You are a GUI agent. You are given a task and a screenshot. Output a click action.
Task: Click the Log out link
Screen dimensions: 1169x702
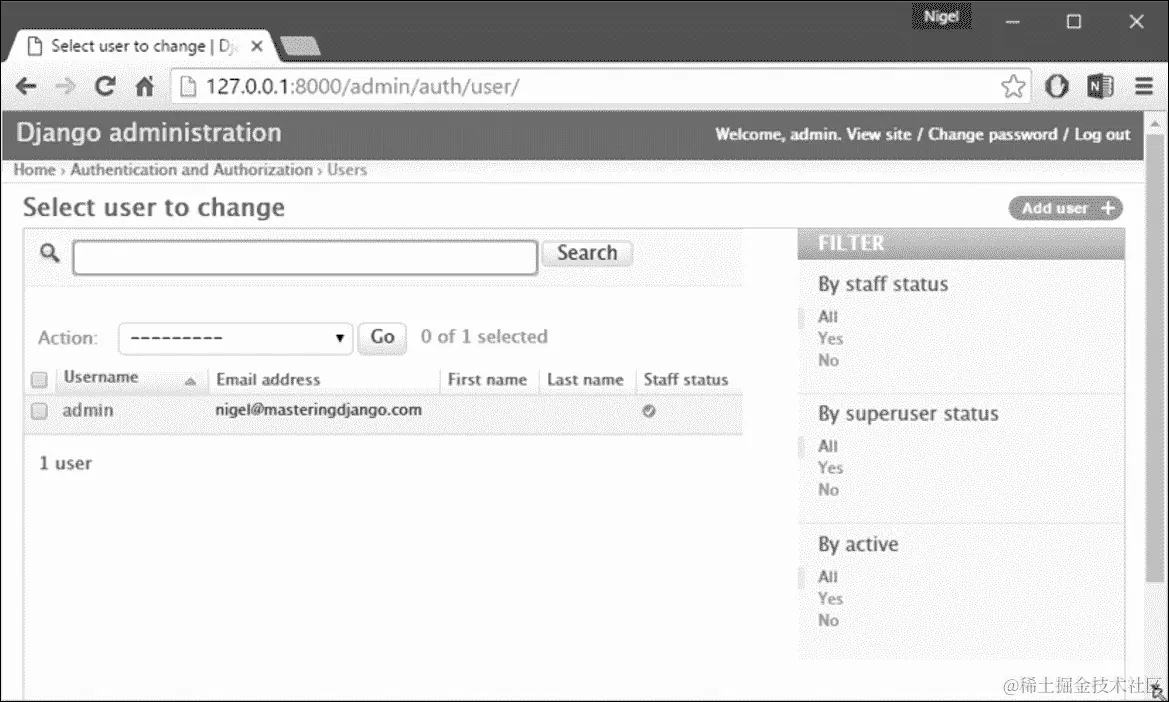1102,134
